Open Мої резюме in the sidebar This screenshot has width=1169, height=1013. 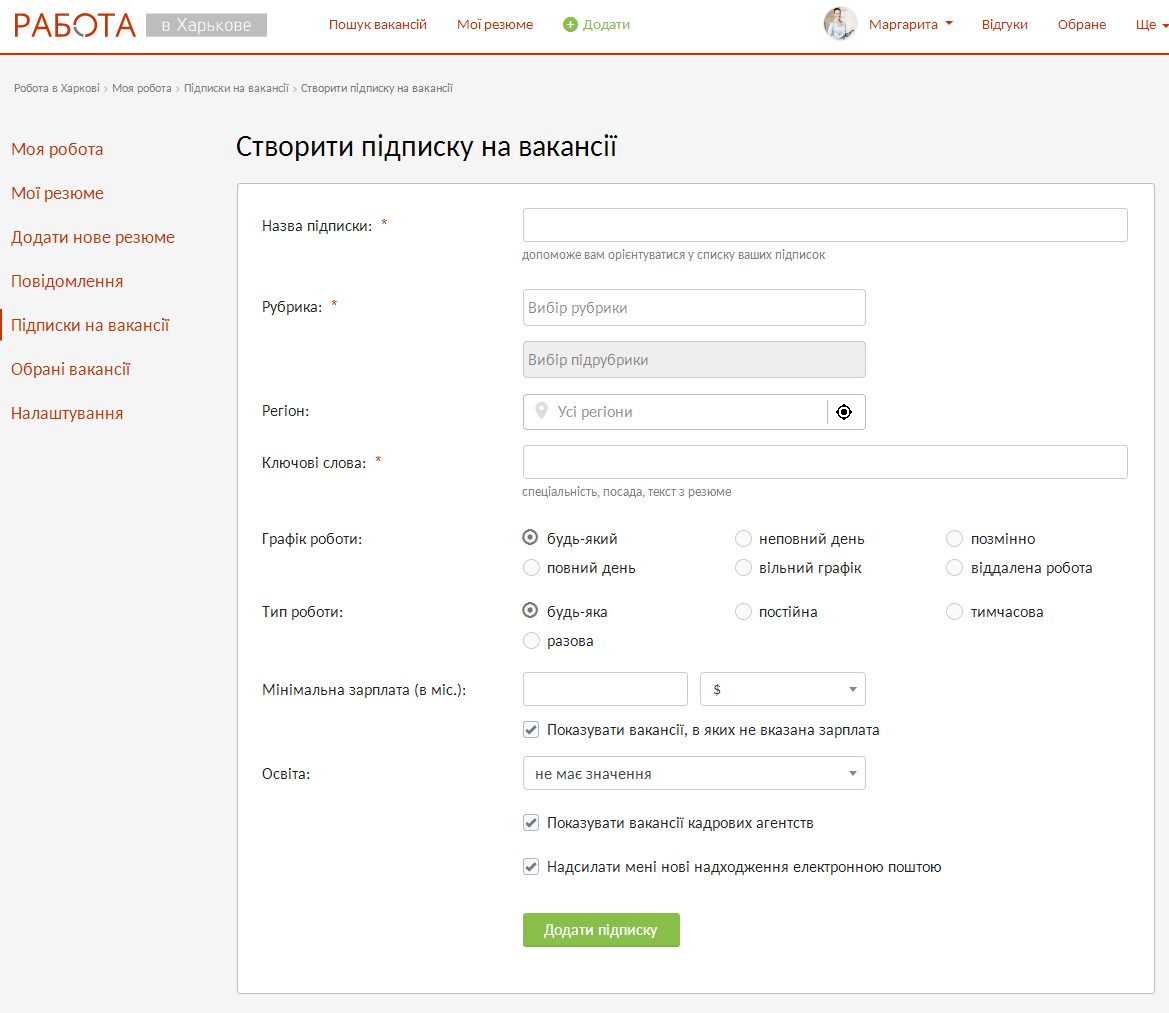(57, 193)
